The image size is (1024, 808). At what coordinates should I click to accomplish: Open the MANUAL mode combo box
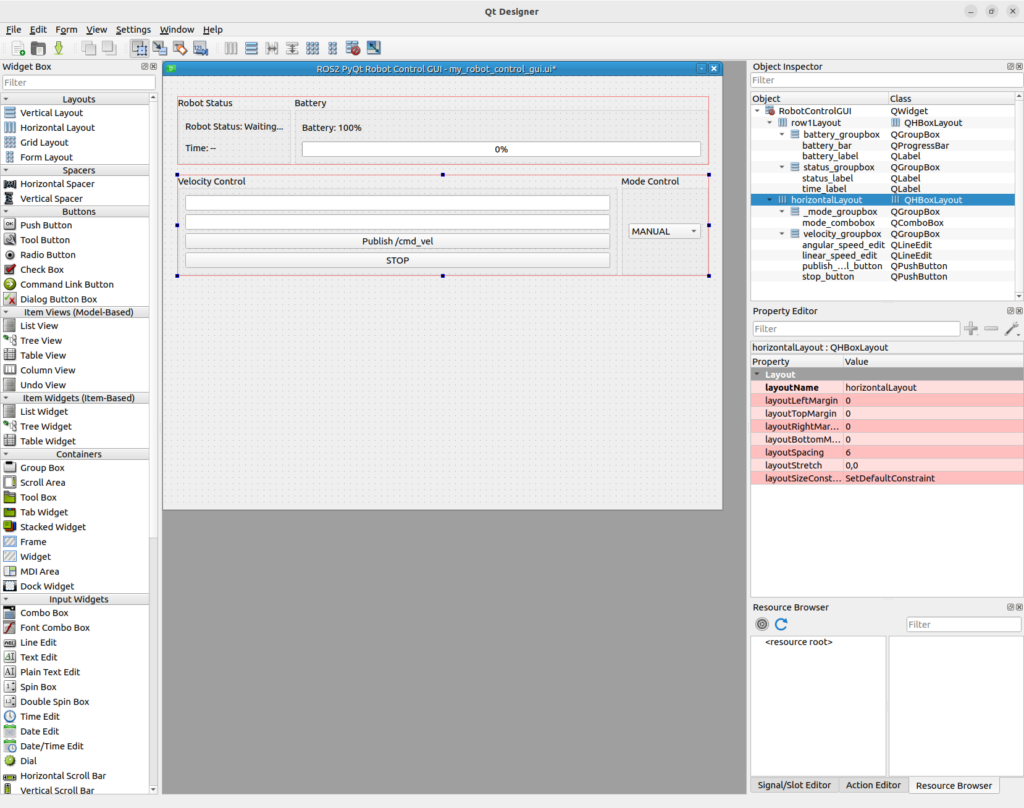664,231
